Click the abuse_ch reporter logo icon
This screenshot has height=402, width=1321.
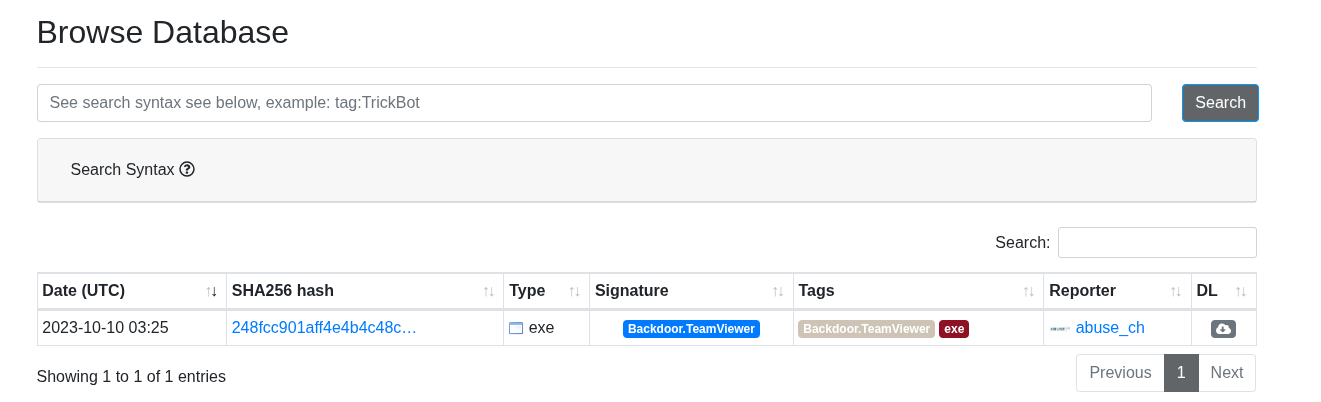pos(1060,328)
